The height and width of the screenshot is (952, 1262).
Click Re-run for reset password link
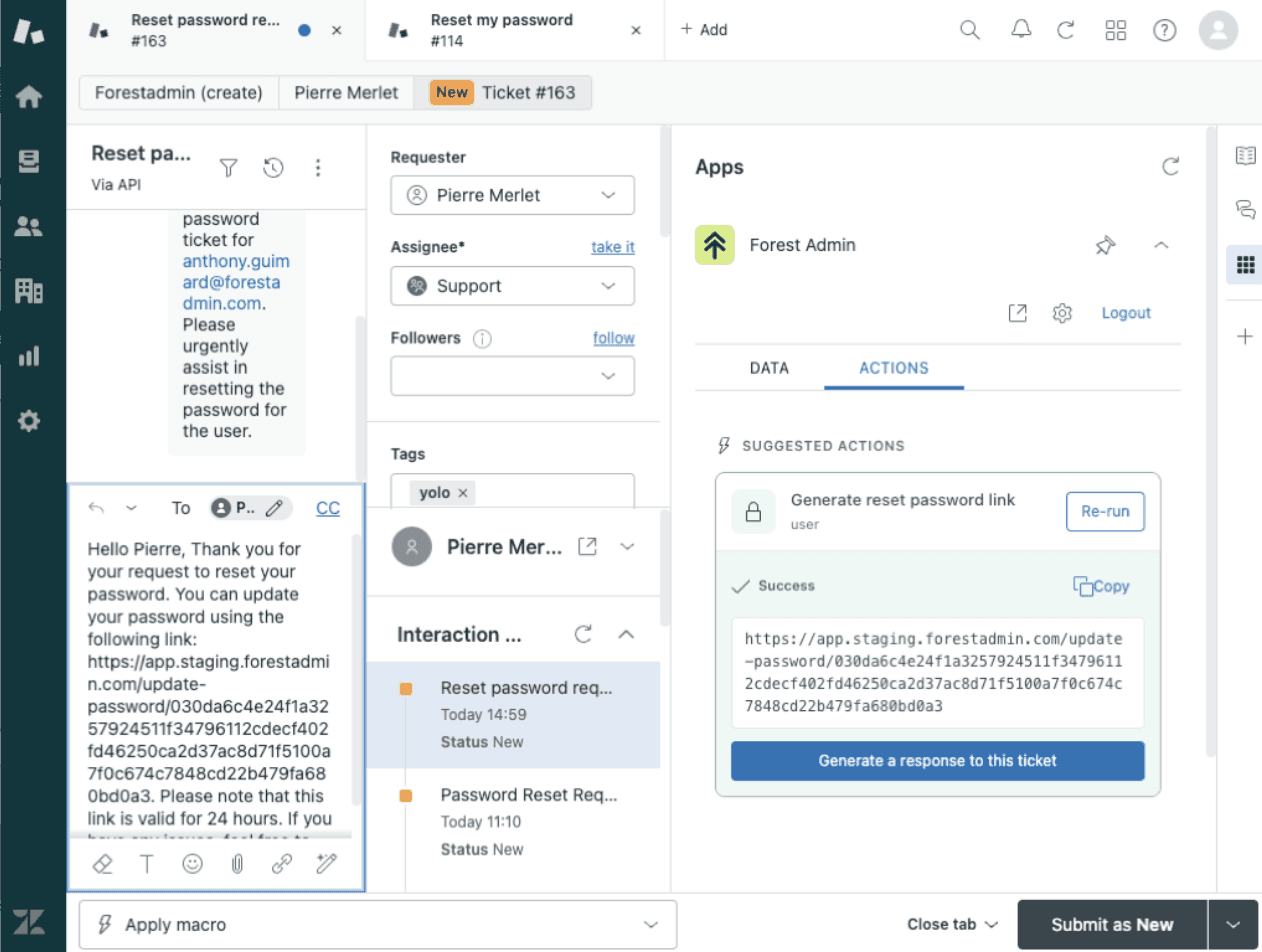[1105, 511]
